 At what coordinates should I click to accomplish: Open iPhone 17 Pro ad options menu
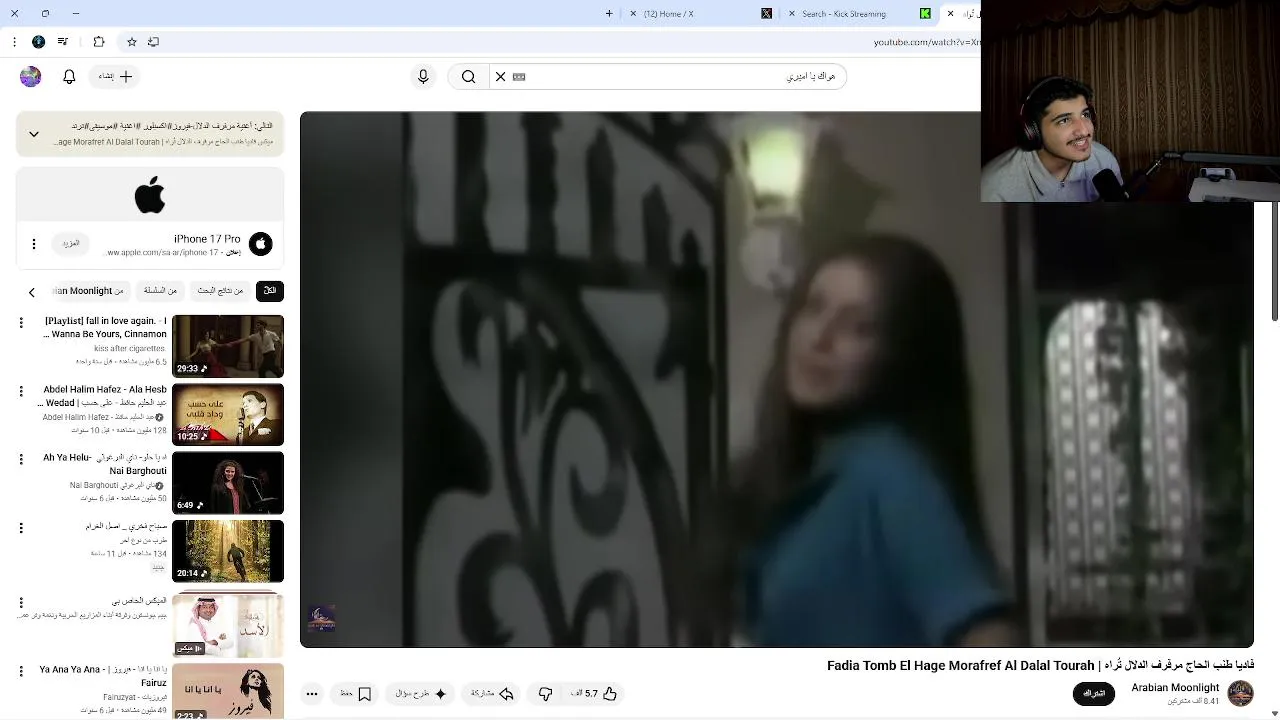click(34, 244)
